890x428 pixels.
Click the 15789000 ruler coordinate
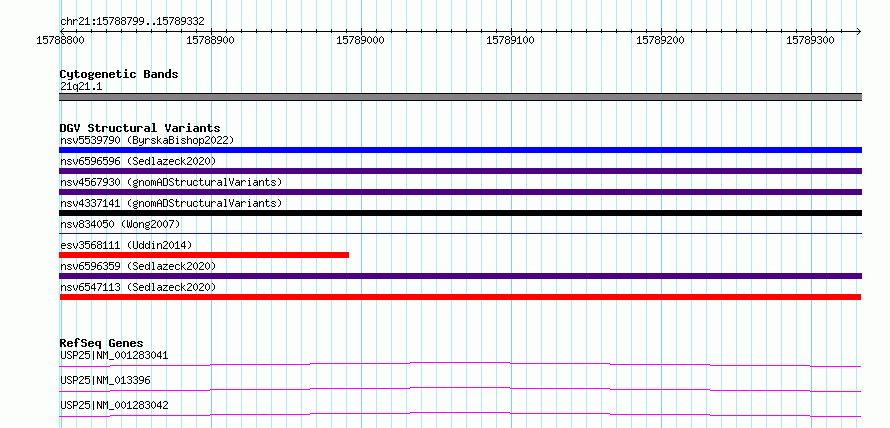pyautogui.click(x=360, y=40)
